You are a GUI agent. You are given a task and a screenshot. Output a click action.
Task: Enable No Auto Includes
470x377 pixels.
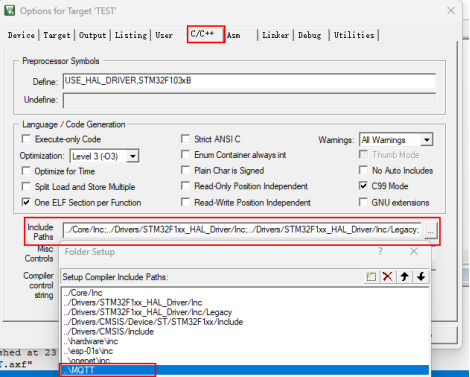363,170
